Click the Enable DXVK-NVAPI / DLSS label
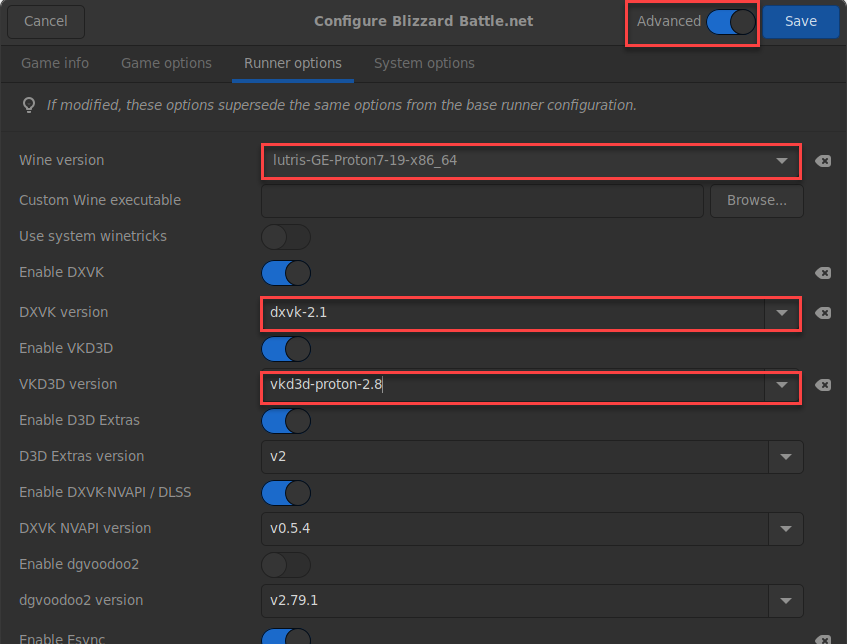 [x=105, y=492]
